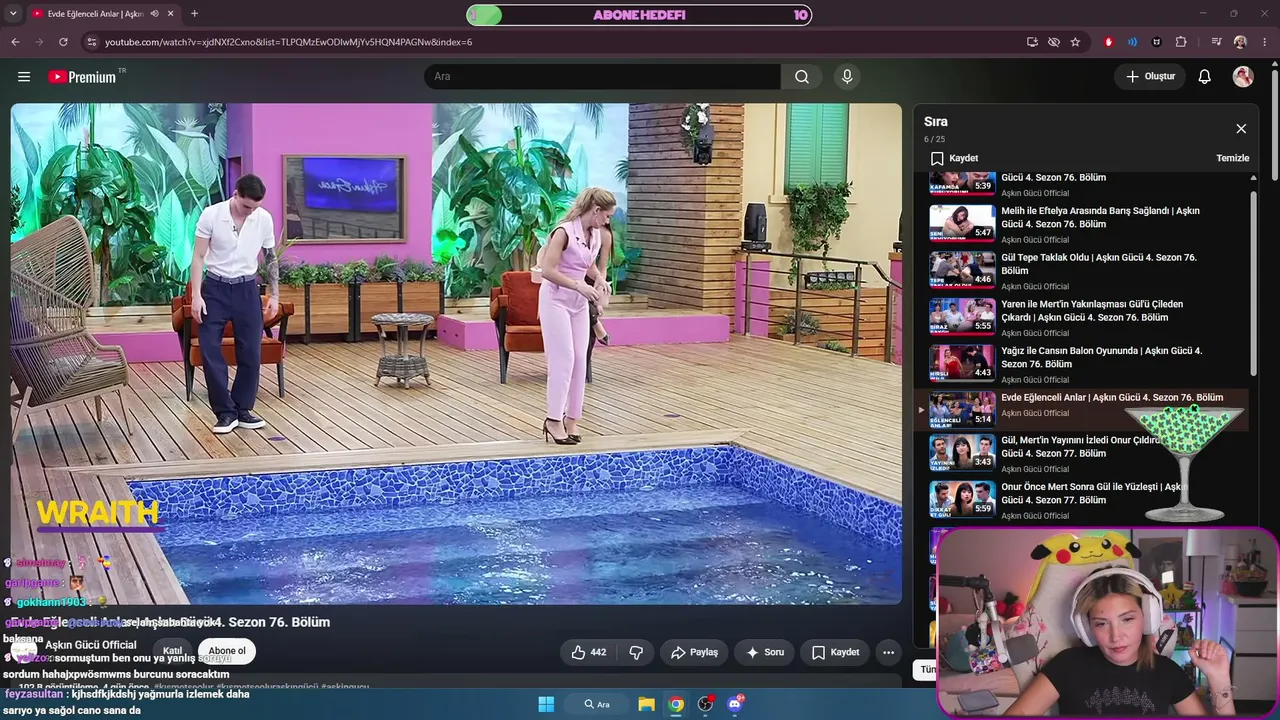Save the video using Kaydet below player
The width and height of the screenshot is (1280, 720).
click(835, 652)
